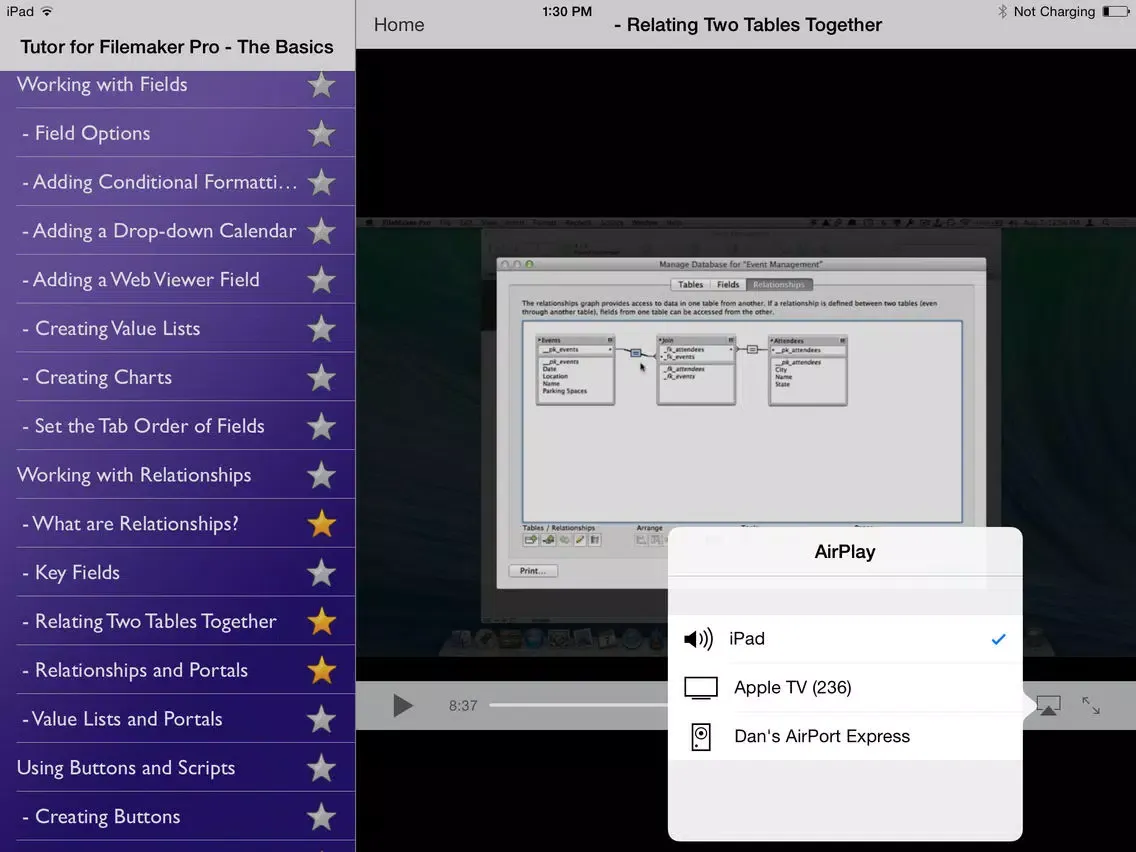The height and width of the screenshot is (852, 1136).
Task: Star the Creating Charts lesson
Action: [321, 378]
